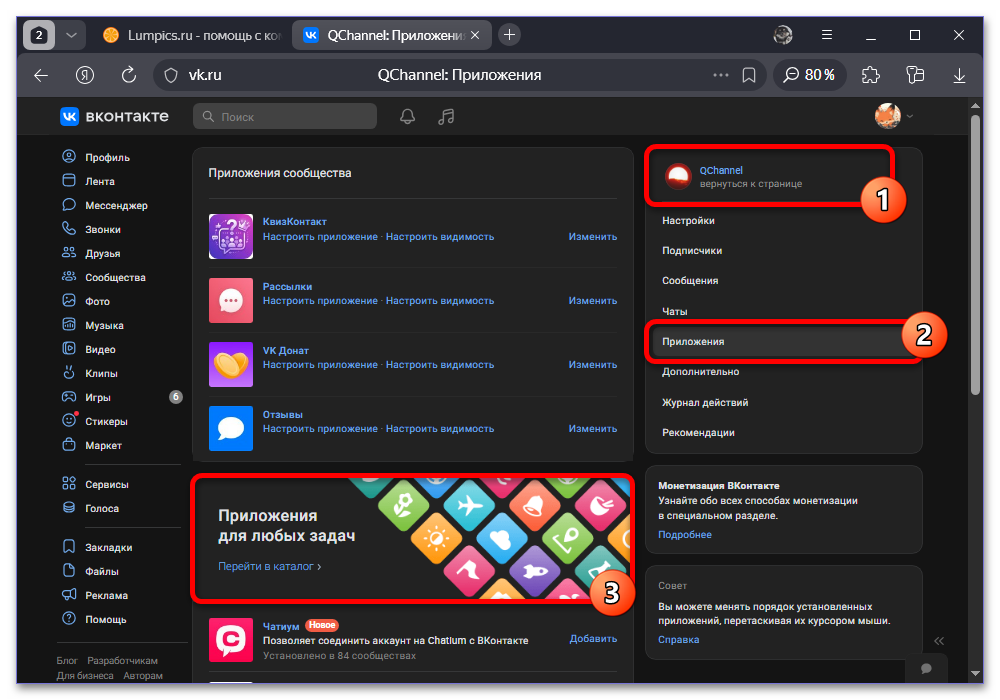1000x700 pixels.
Task: Open the music note player icon
Action: click(446, 117)
